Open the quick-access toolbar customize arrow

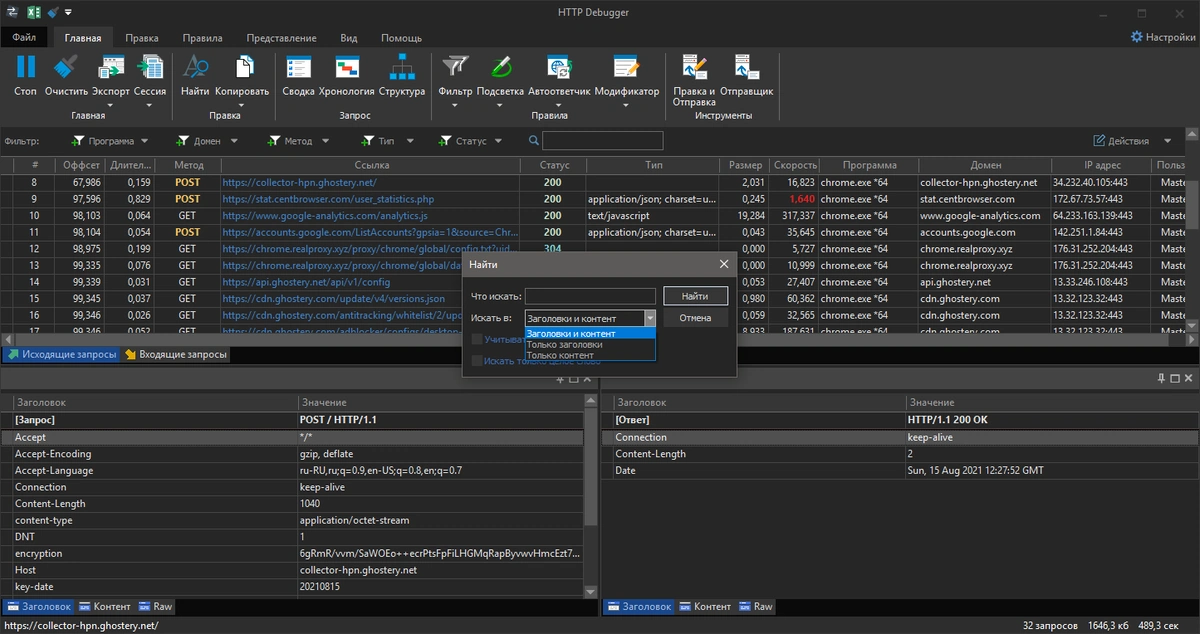(68, 13)
